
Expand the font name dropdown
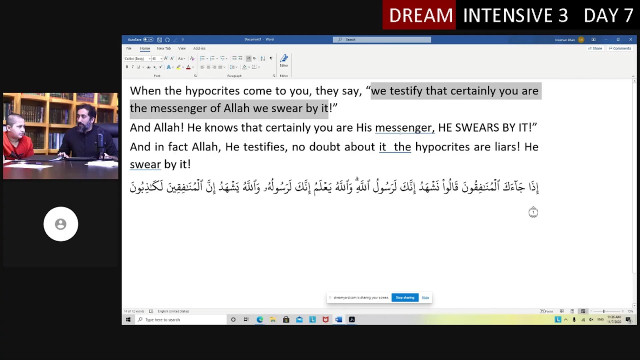click(x=149, y=59)
